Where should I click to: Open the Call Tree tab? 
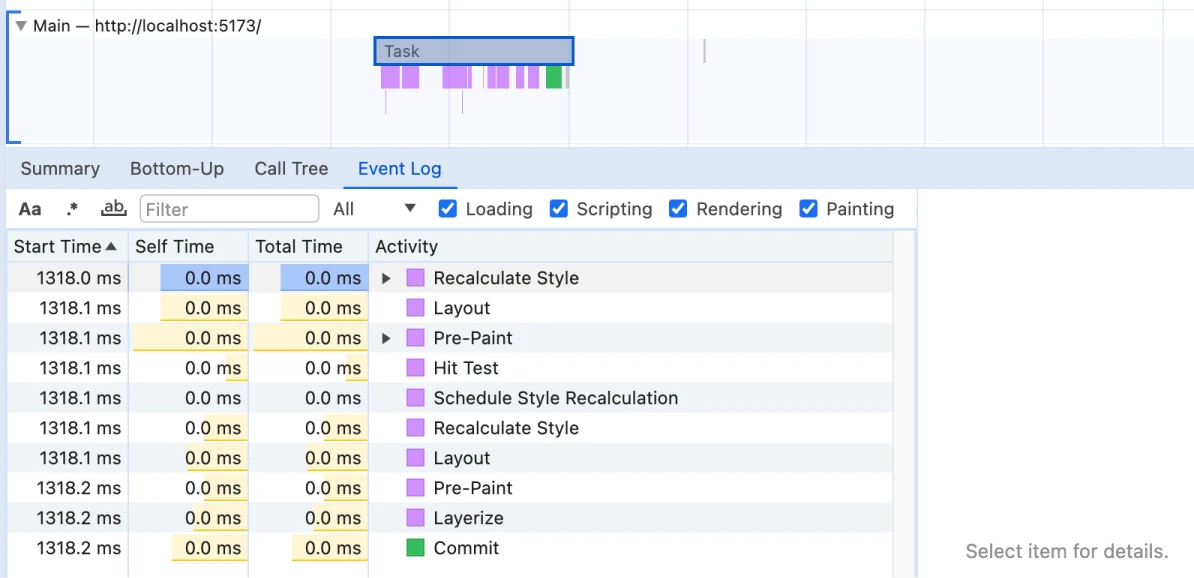click(291, 169)
